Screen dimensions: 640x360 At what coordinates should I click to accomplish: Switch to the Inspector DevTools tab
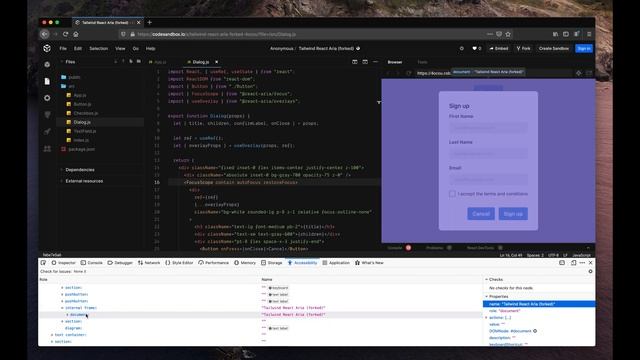click(64, 263)
